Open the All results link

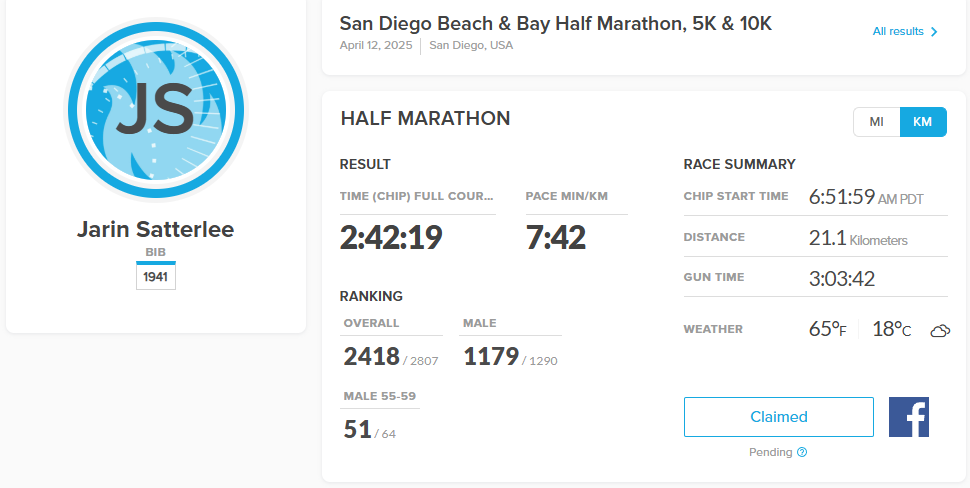click(x=898, y=32)
